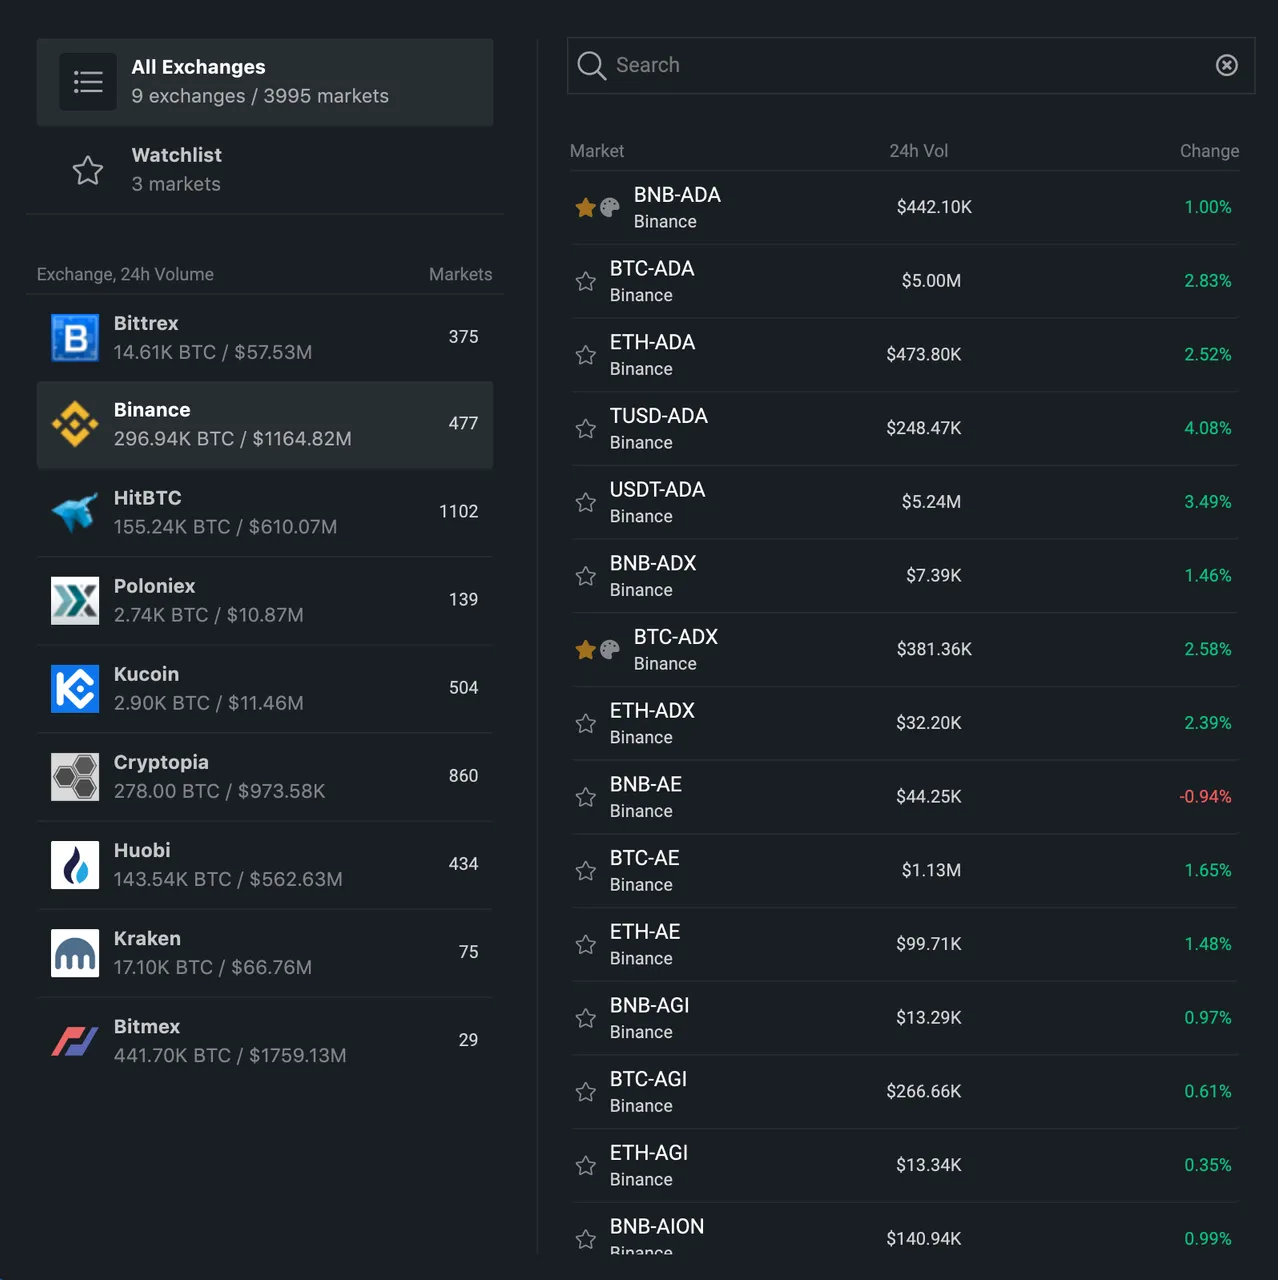Select the Bitmex exchange name
1278x1280 pixels.
pyautogui.click(x=147, y=1026)
